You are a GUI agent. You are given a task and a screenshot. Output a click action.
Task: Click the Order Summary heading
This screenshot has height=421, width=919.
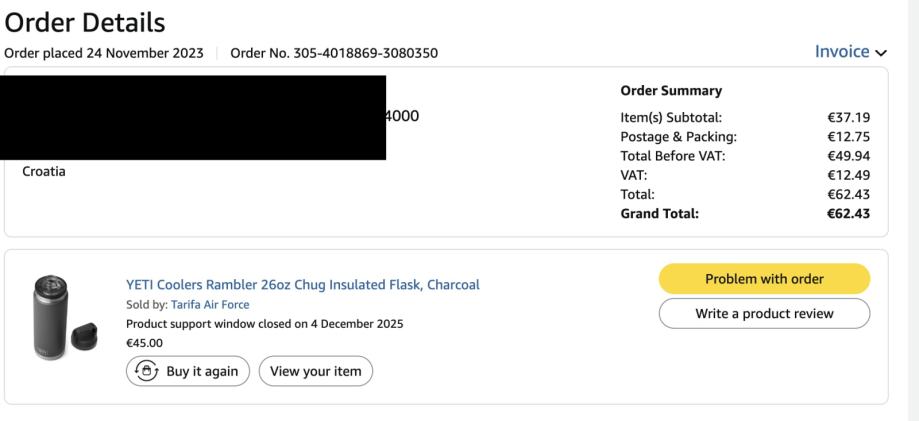pyautogui.click(x=671, y=91)
